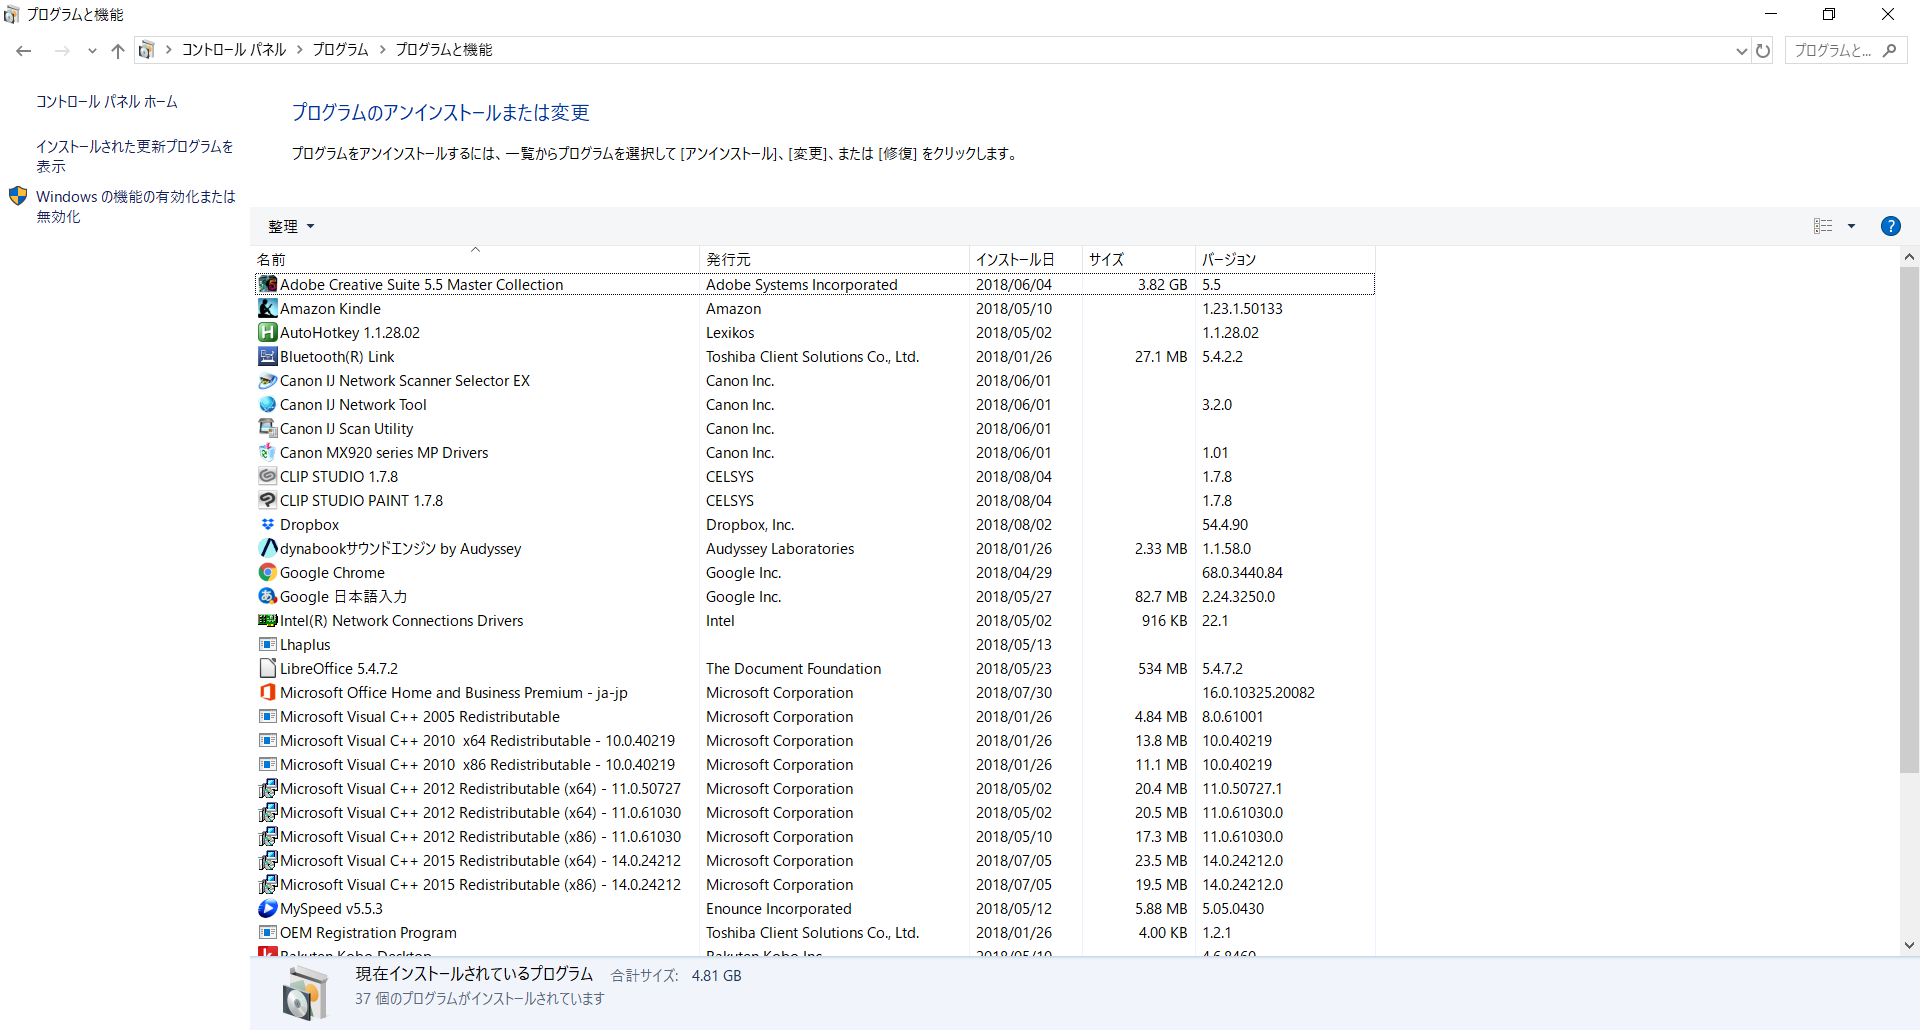Click the Visual C++ 2015 (x64) installer icon

(267, 861)
